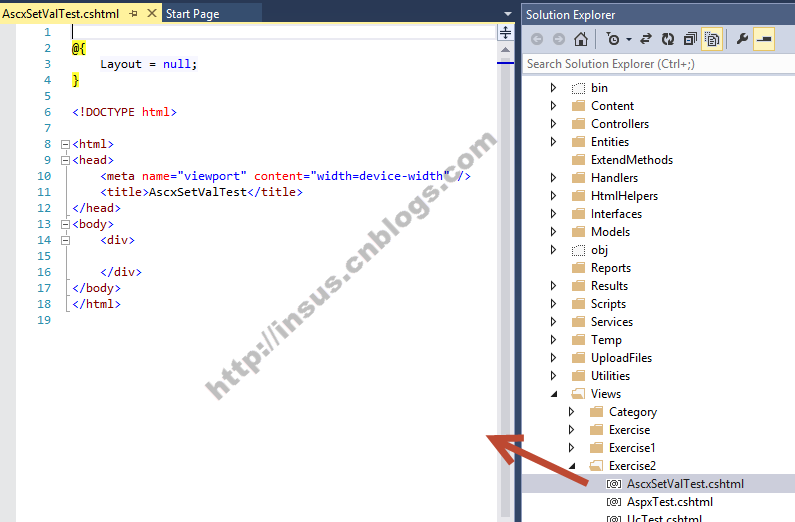The width and height of the screenshot is (795, 522).
Task: Expand the Temp folder node
Action: 554,340
